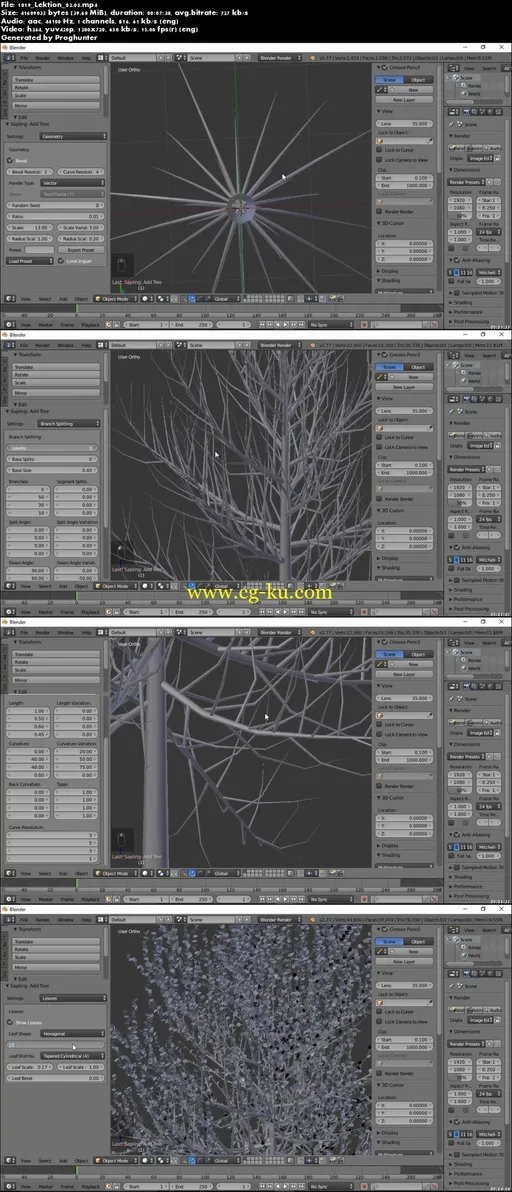Click Render image button in Leaves frame
This screenshot has width=512, height=1192.
tap(458, 1010)
